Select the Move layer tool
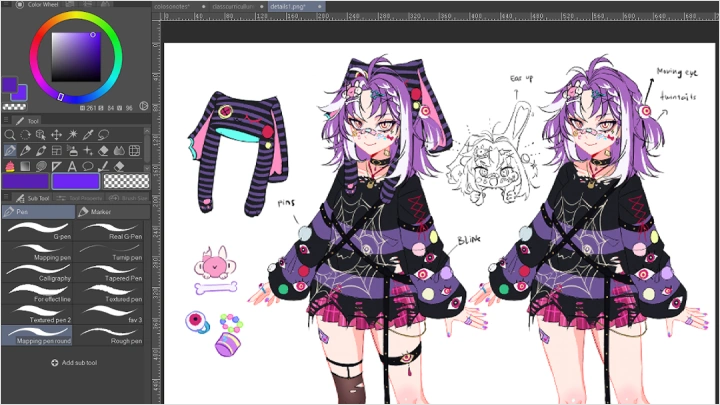720x405 pixels. pos(56,135)
